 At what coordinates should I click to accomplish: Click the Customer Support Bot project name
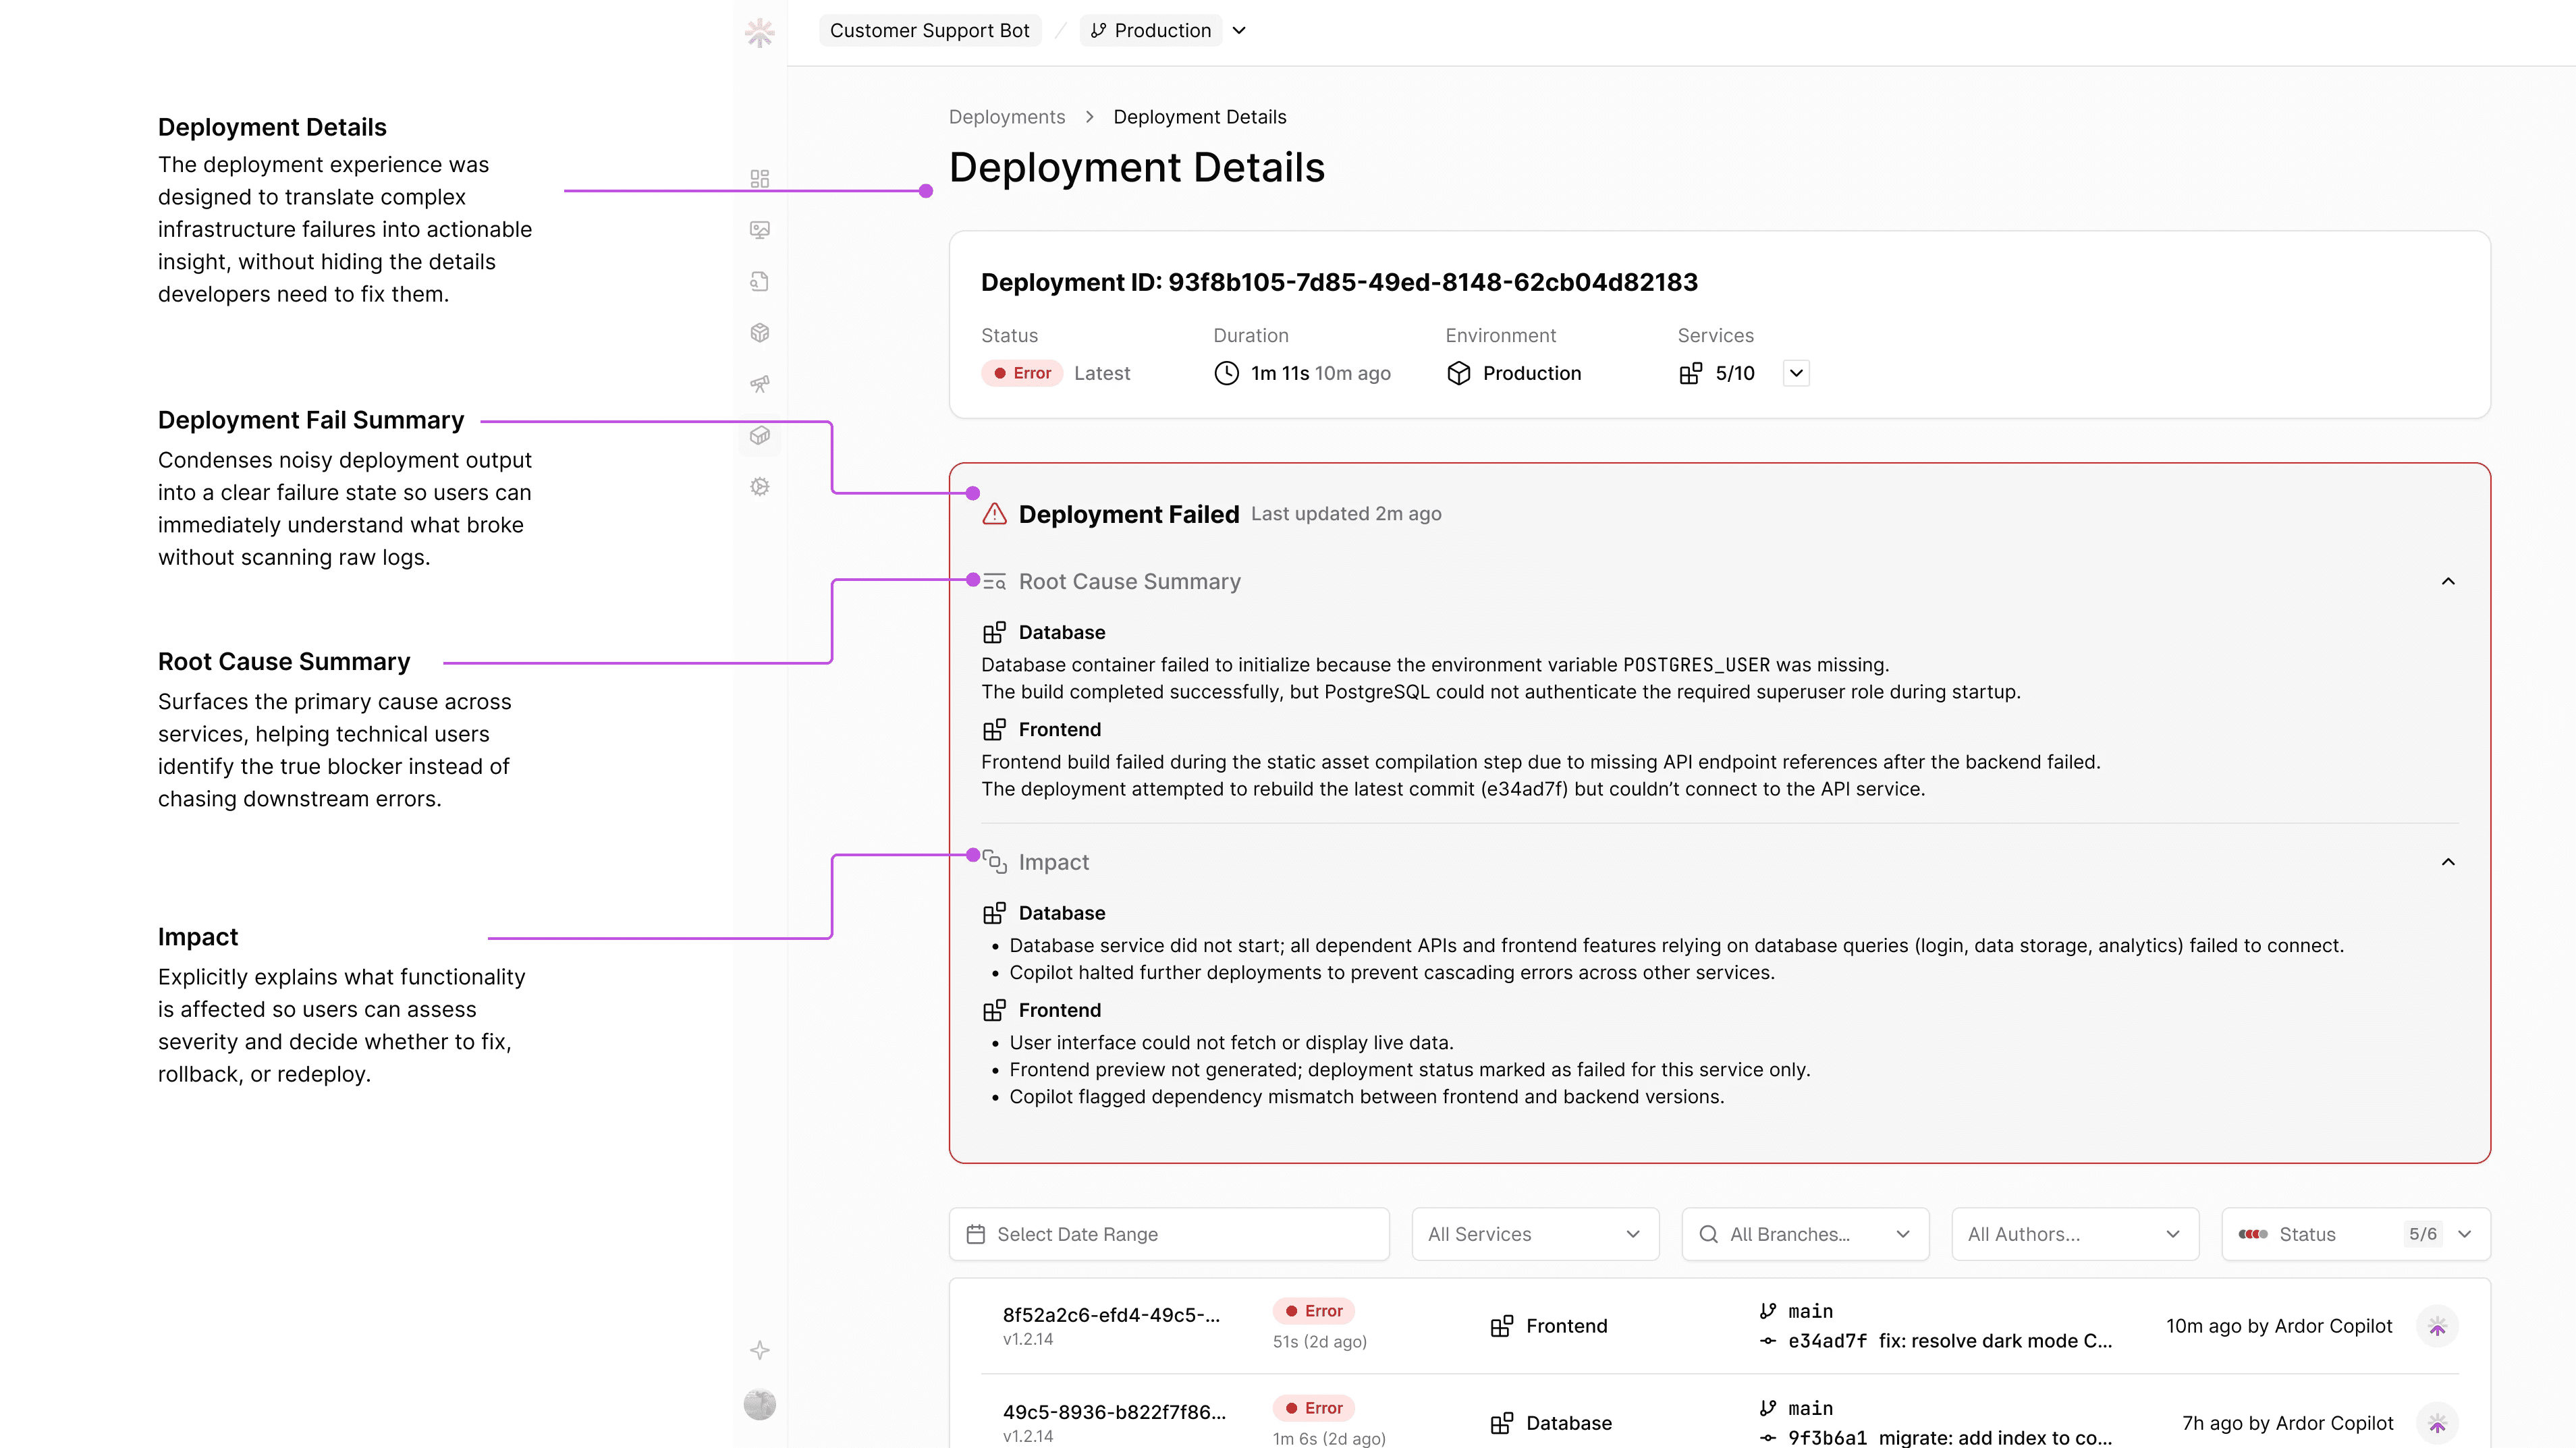coord(929,30)
